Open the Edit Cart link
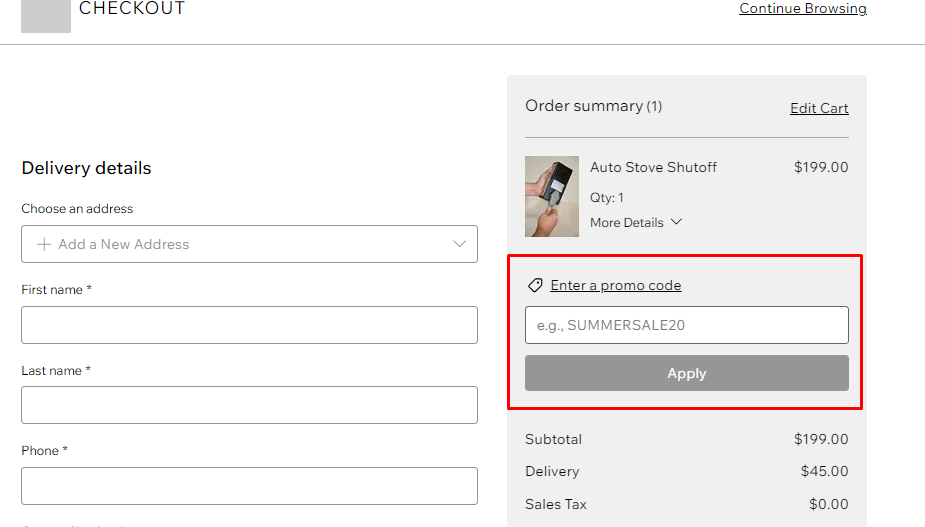 pos(819,108)
